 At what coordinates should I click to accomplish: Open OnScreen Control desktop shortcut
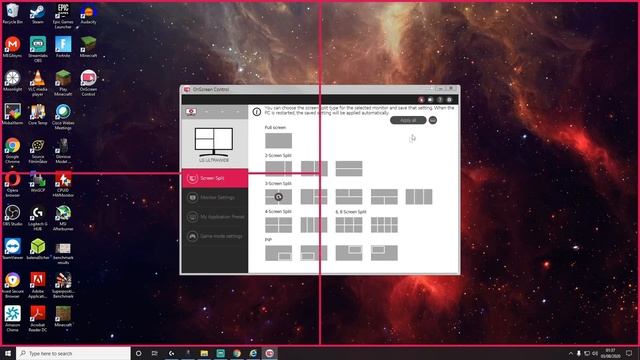[x=88, y=83]
